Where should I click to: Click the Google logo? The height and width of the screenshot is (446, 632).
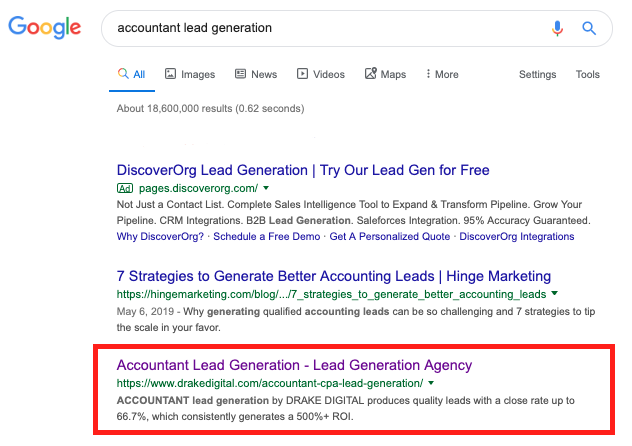[45, 27]
